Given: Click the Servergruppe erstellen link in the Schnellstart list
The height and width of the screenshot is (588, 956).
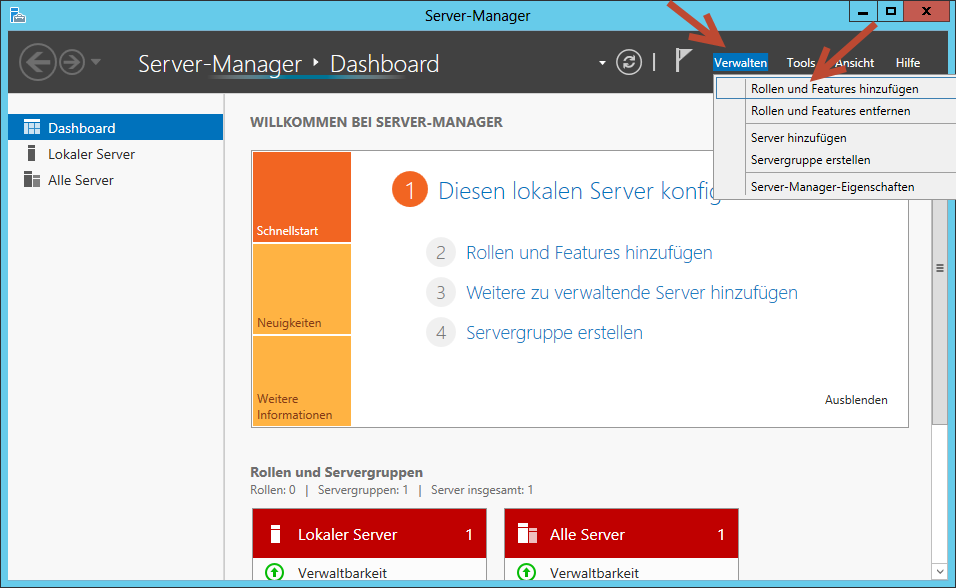Looking at the screenshot, I should coord(554,333).
